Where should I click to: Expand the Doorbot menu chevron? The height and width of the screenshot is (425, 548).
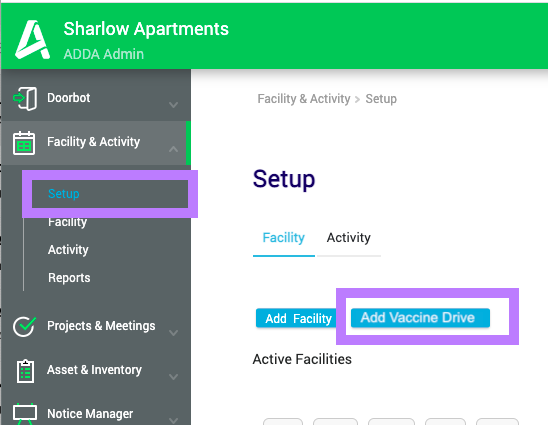tap(173, 105)
